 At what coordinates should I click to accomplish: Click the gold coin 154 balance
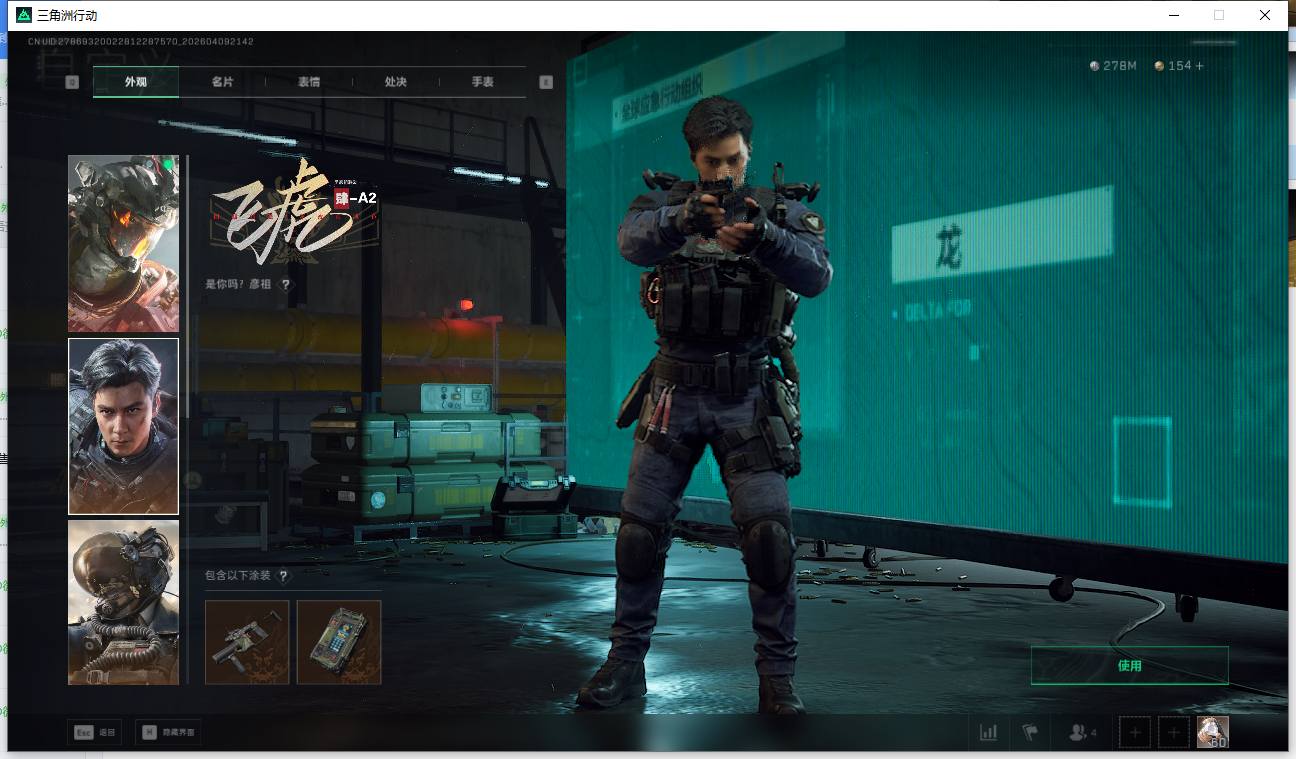(x=1173, y=66)
